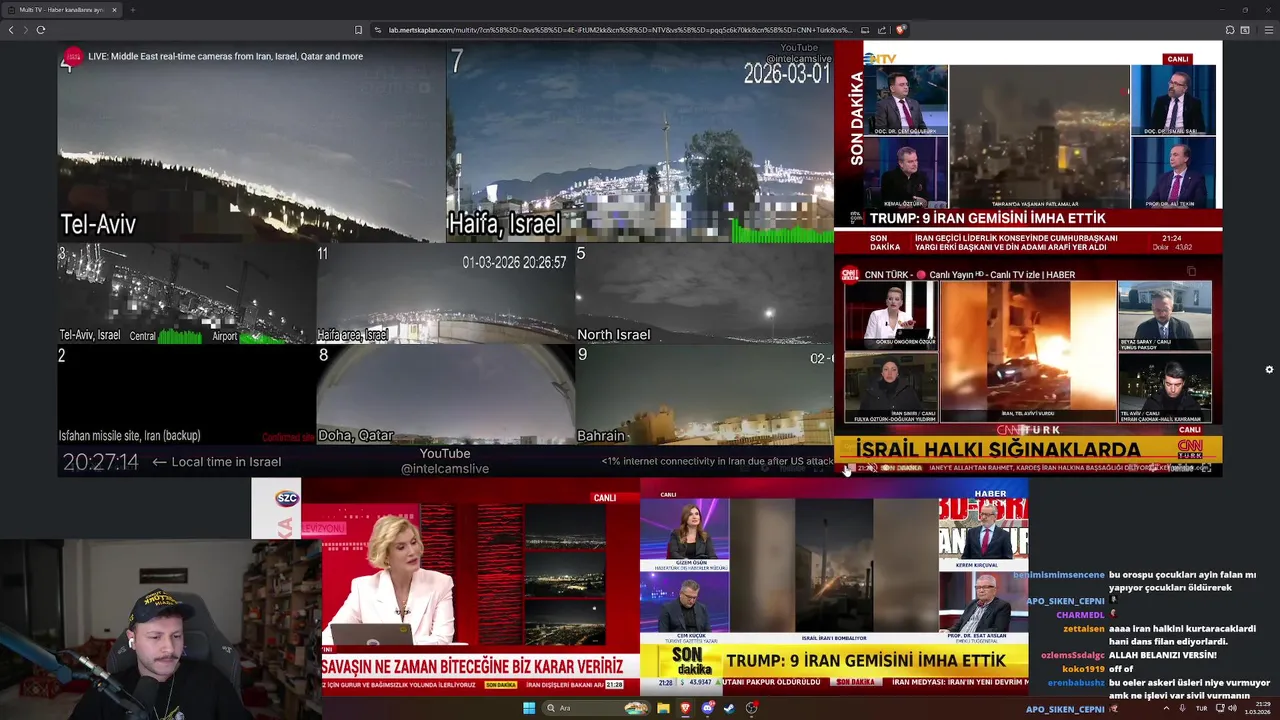The image size is (1280, 720).
Task: Share this page from address bar
Action: pos(882,30)
